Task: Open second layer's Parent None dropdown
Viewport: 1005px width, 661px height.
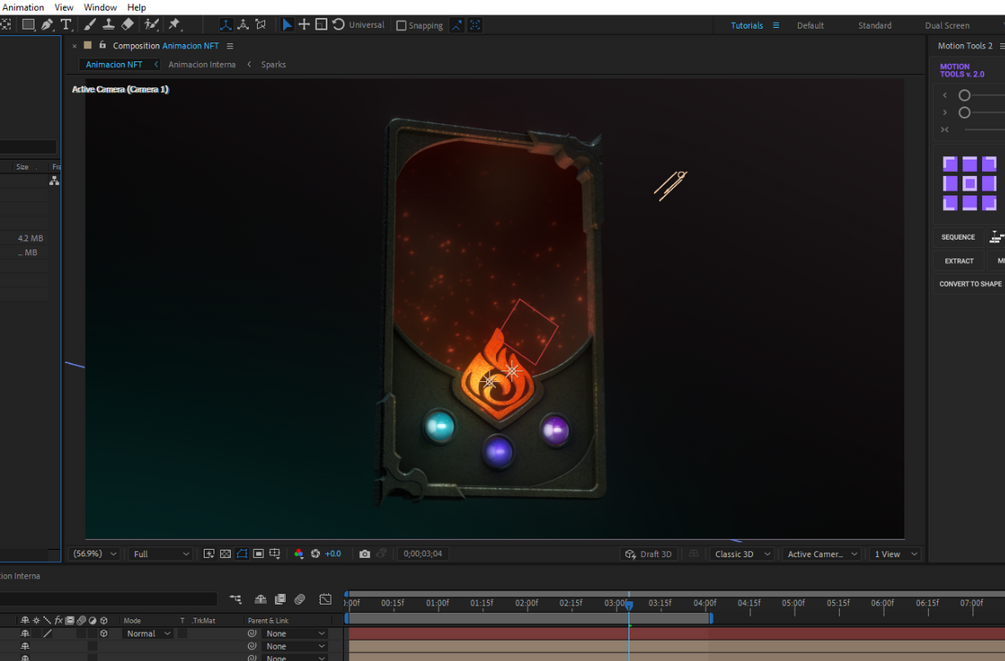Action: tap(295, 646)
